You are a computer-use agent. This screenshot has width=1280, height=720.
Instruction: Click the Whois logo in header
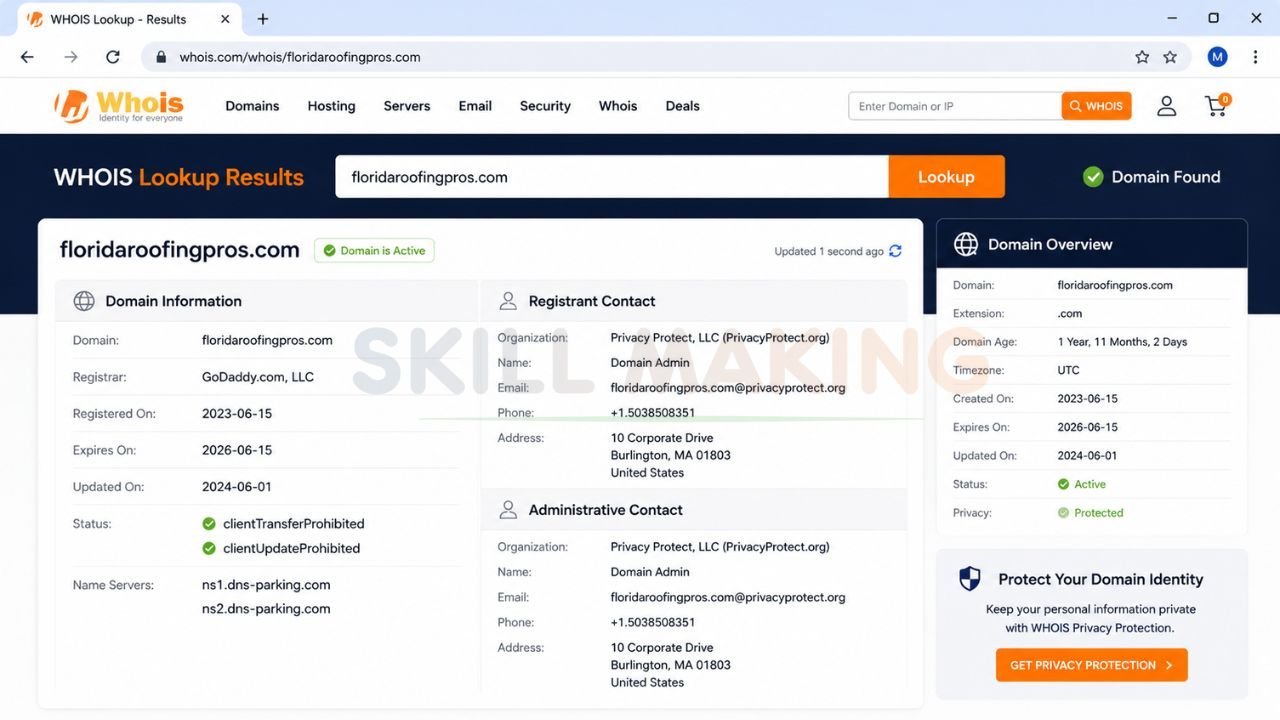click(118, 105)
